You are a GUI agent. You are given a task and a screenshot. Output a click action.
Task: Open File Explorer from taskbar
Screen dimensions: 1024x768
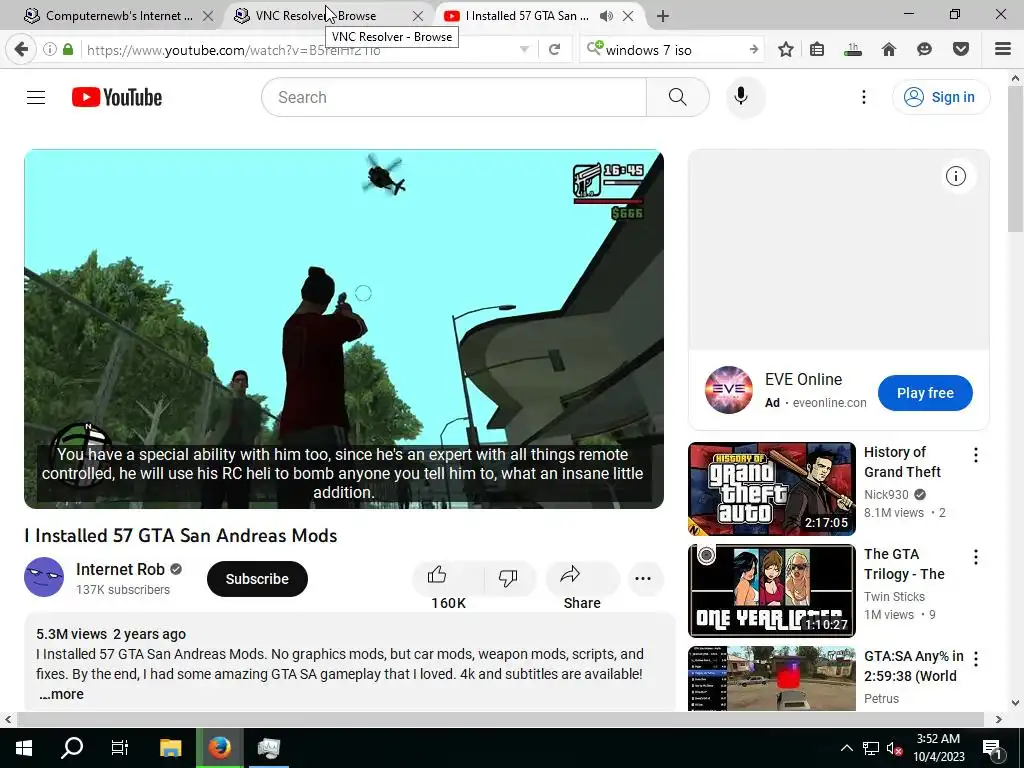coord(170,748)
